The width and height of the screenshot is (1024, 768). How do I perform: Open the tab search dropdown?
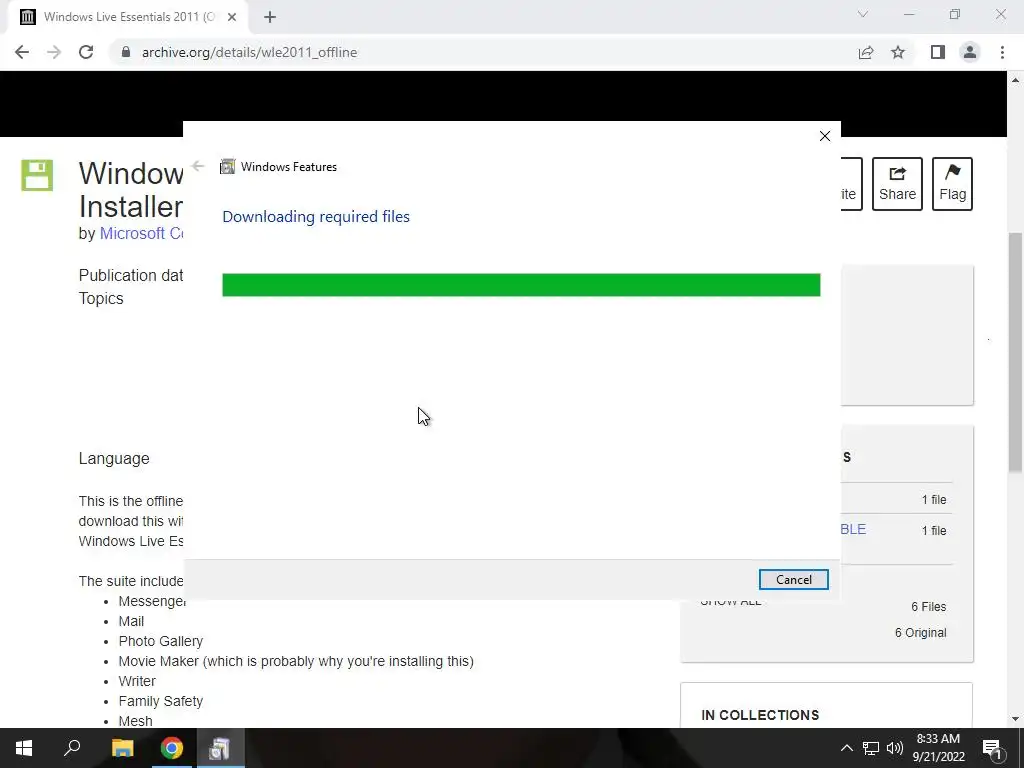863,14
